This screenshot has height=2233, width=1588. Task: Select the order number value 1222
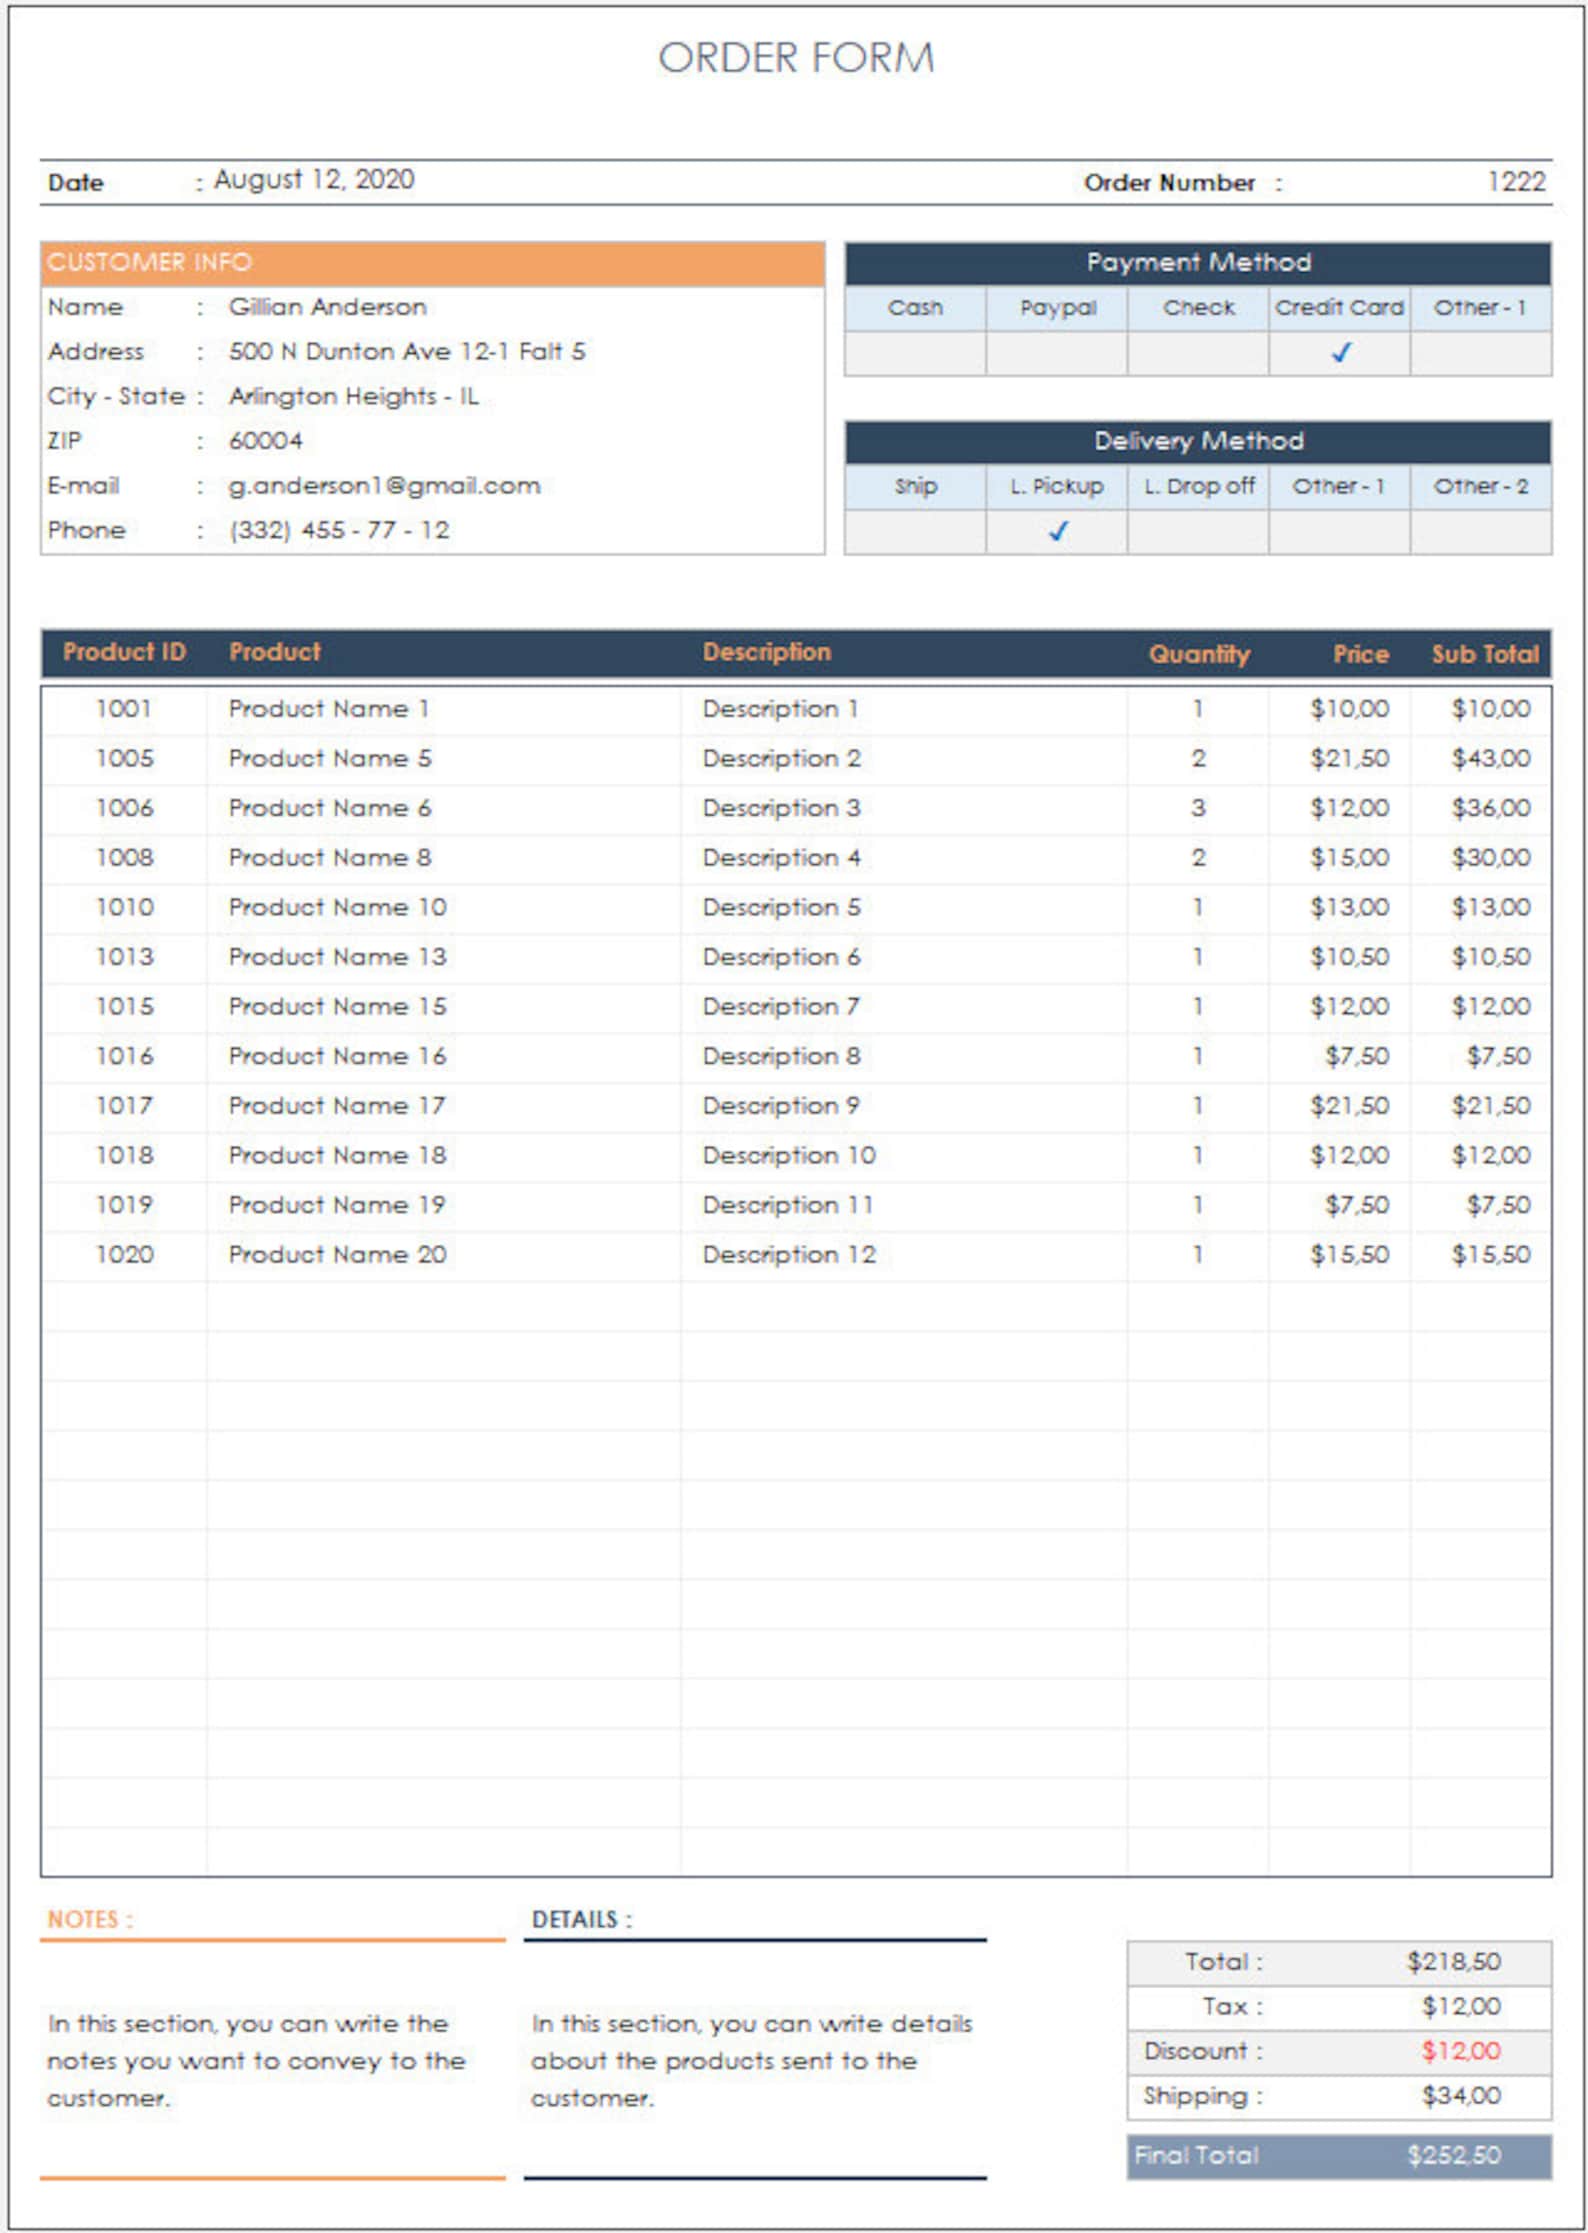pyautogui.click(x=1516, y=182)
